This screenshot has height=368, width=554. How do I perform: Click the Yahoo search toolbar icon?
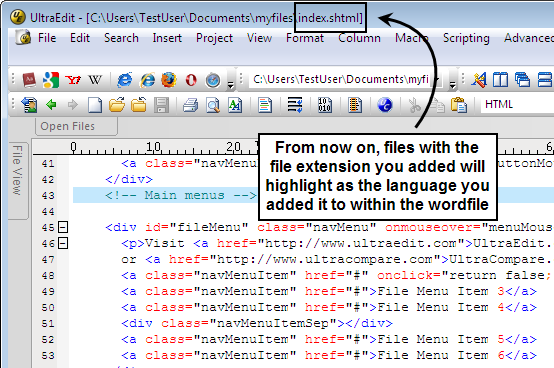pyautogui.click(x=73, y=80)
